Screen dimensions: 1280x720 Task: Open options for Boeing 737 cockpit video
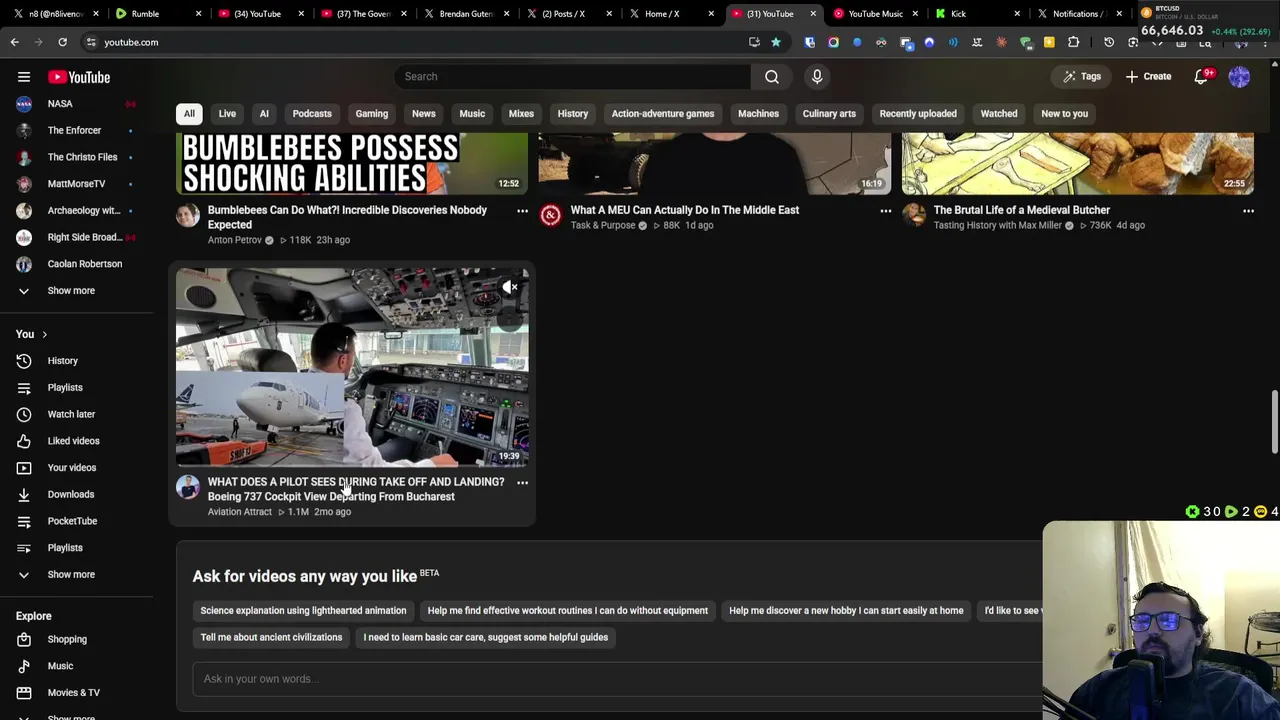[522, 483]
